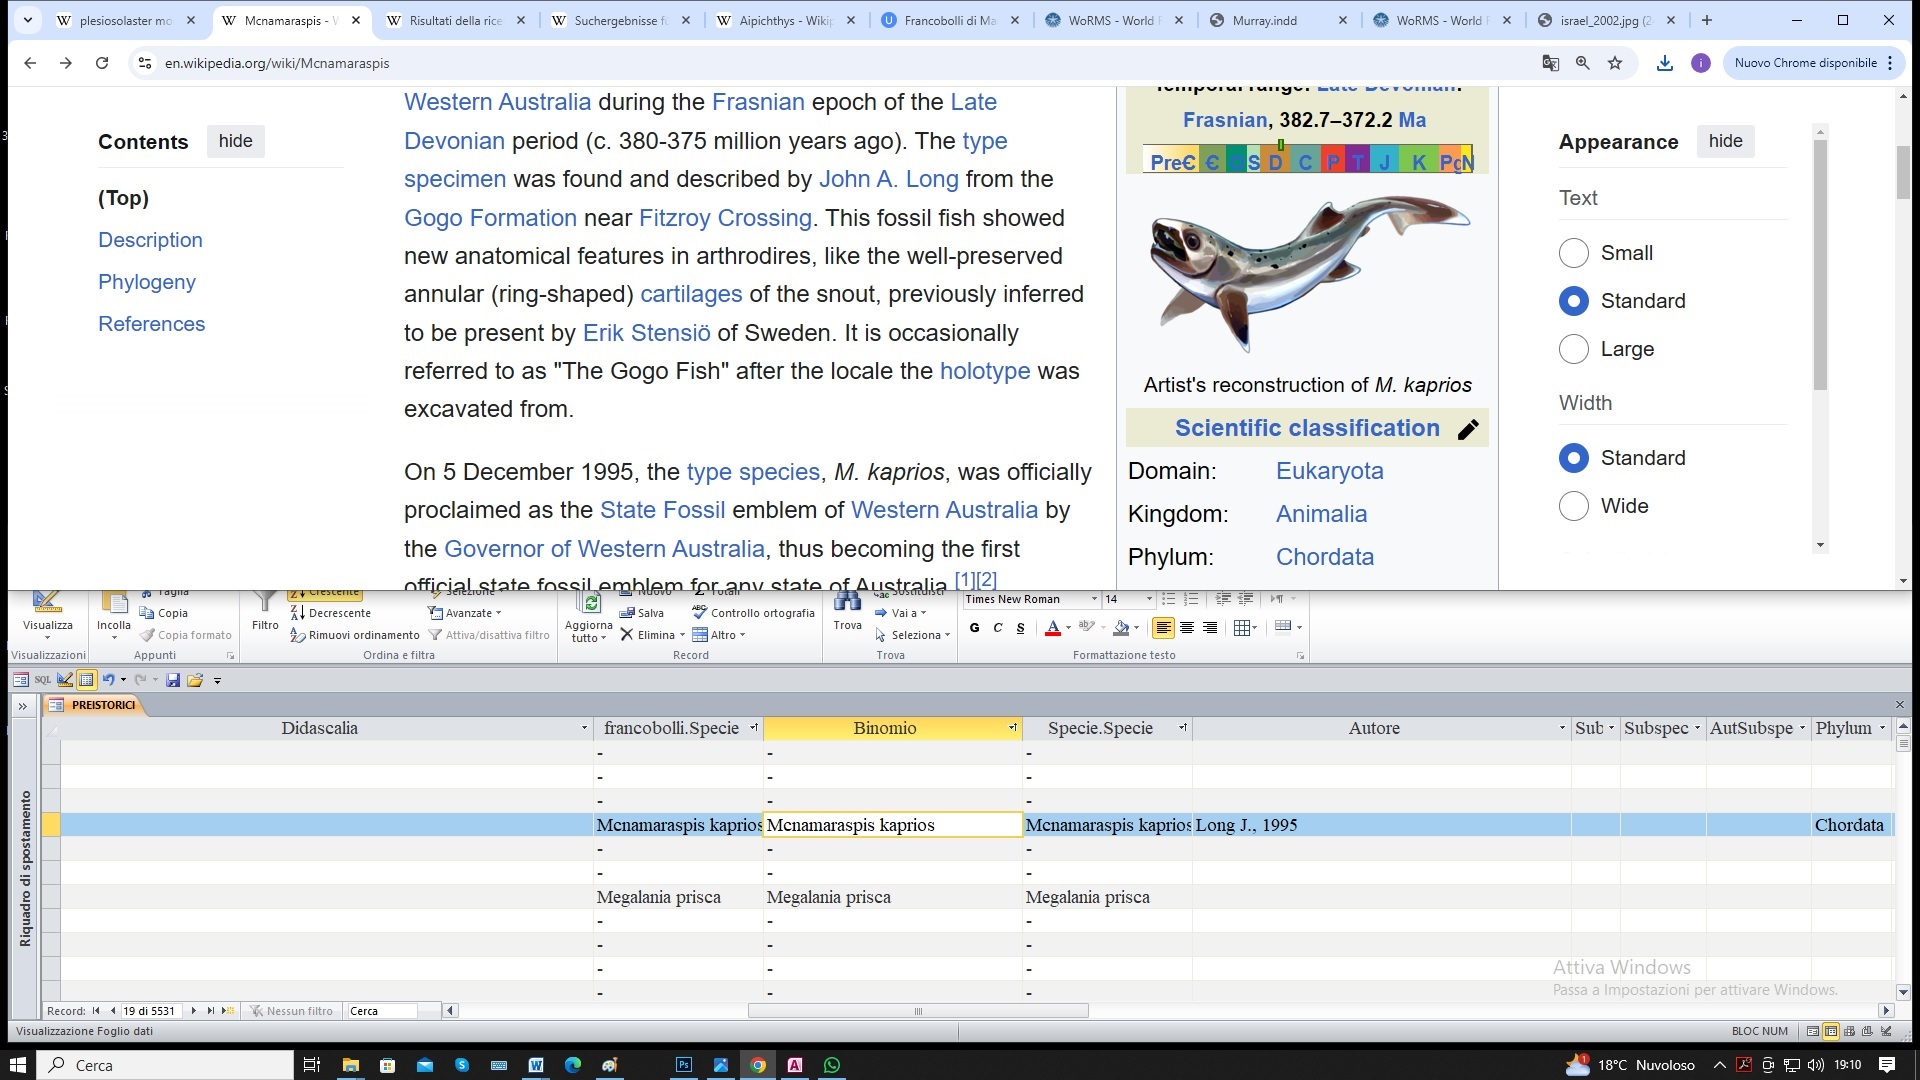Screen dimensions: 1920x1080
Task: Toggle underline S formatting button
Action: pyautogui.click(x=1020, y=628)
